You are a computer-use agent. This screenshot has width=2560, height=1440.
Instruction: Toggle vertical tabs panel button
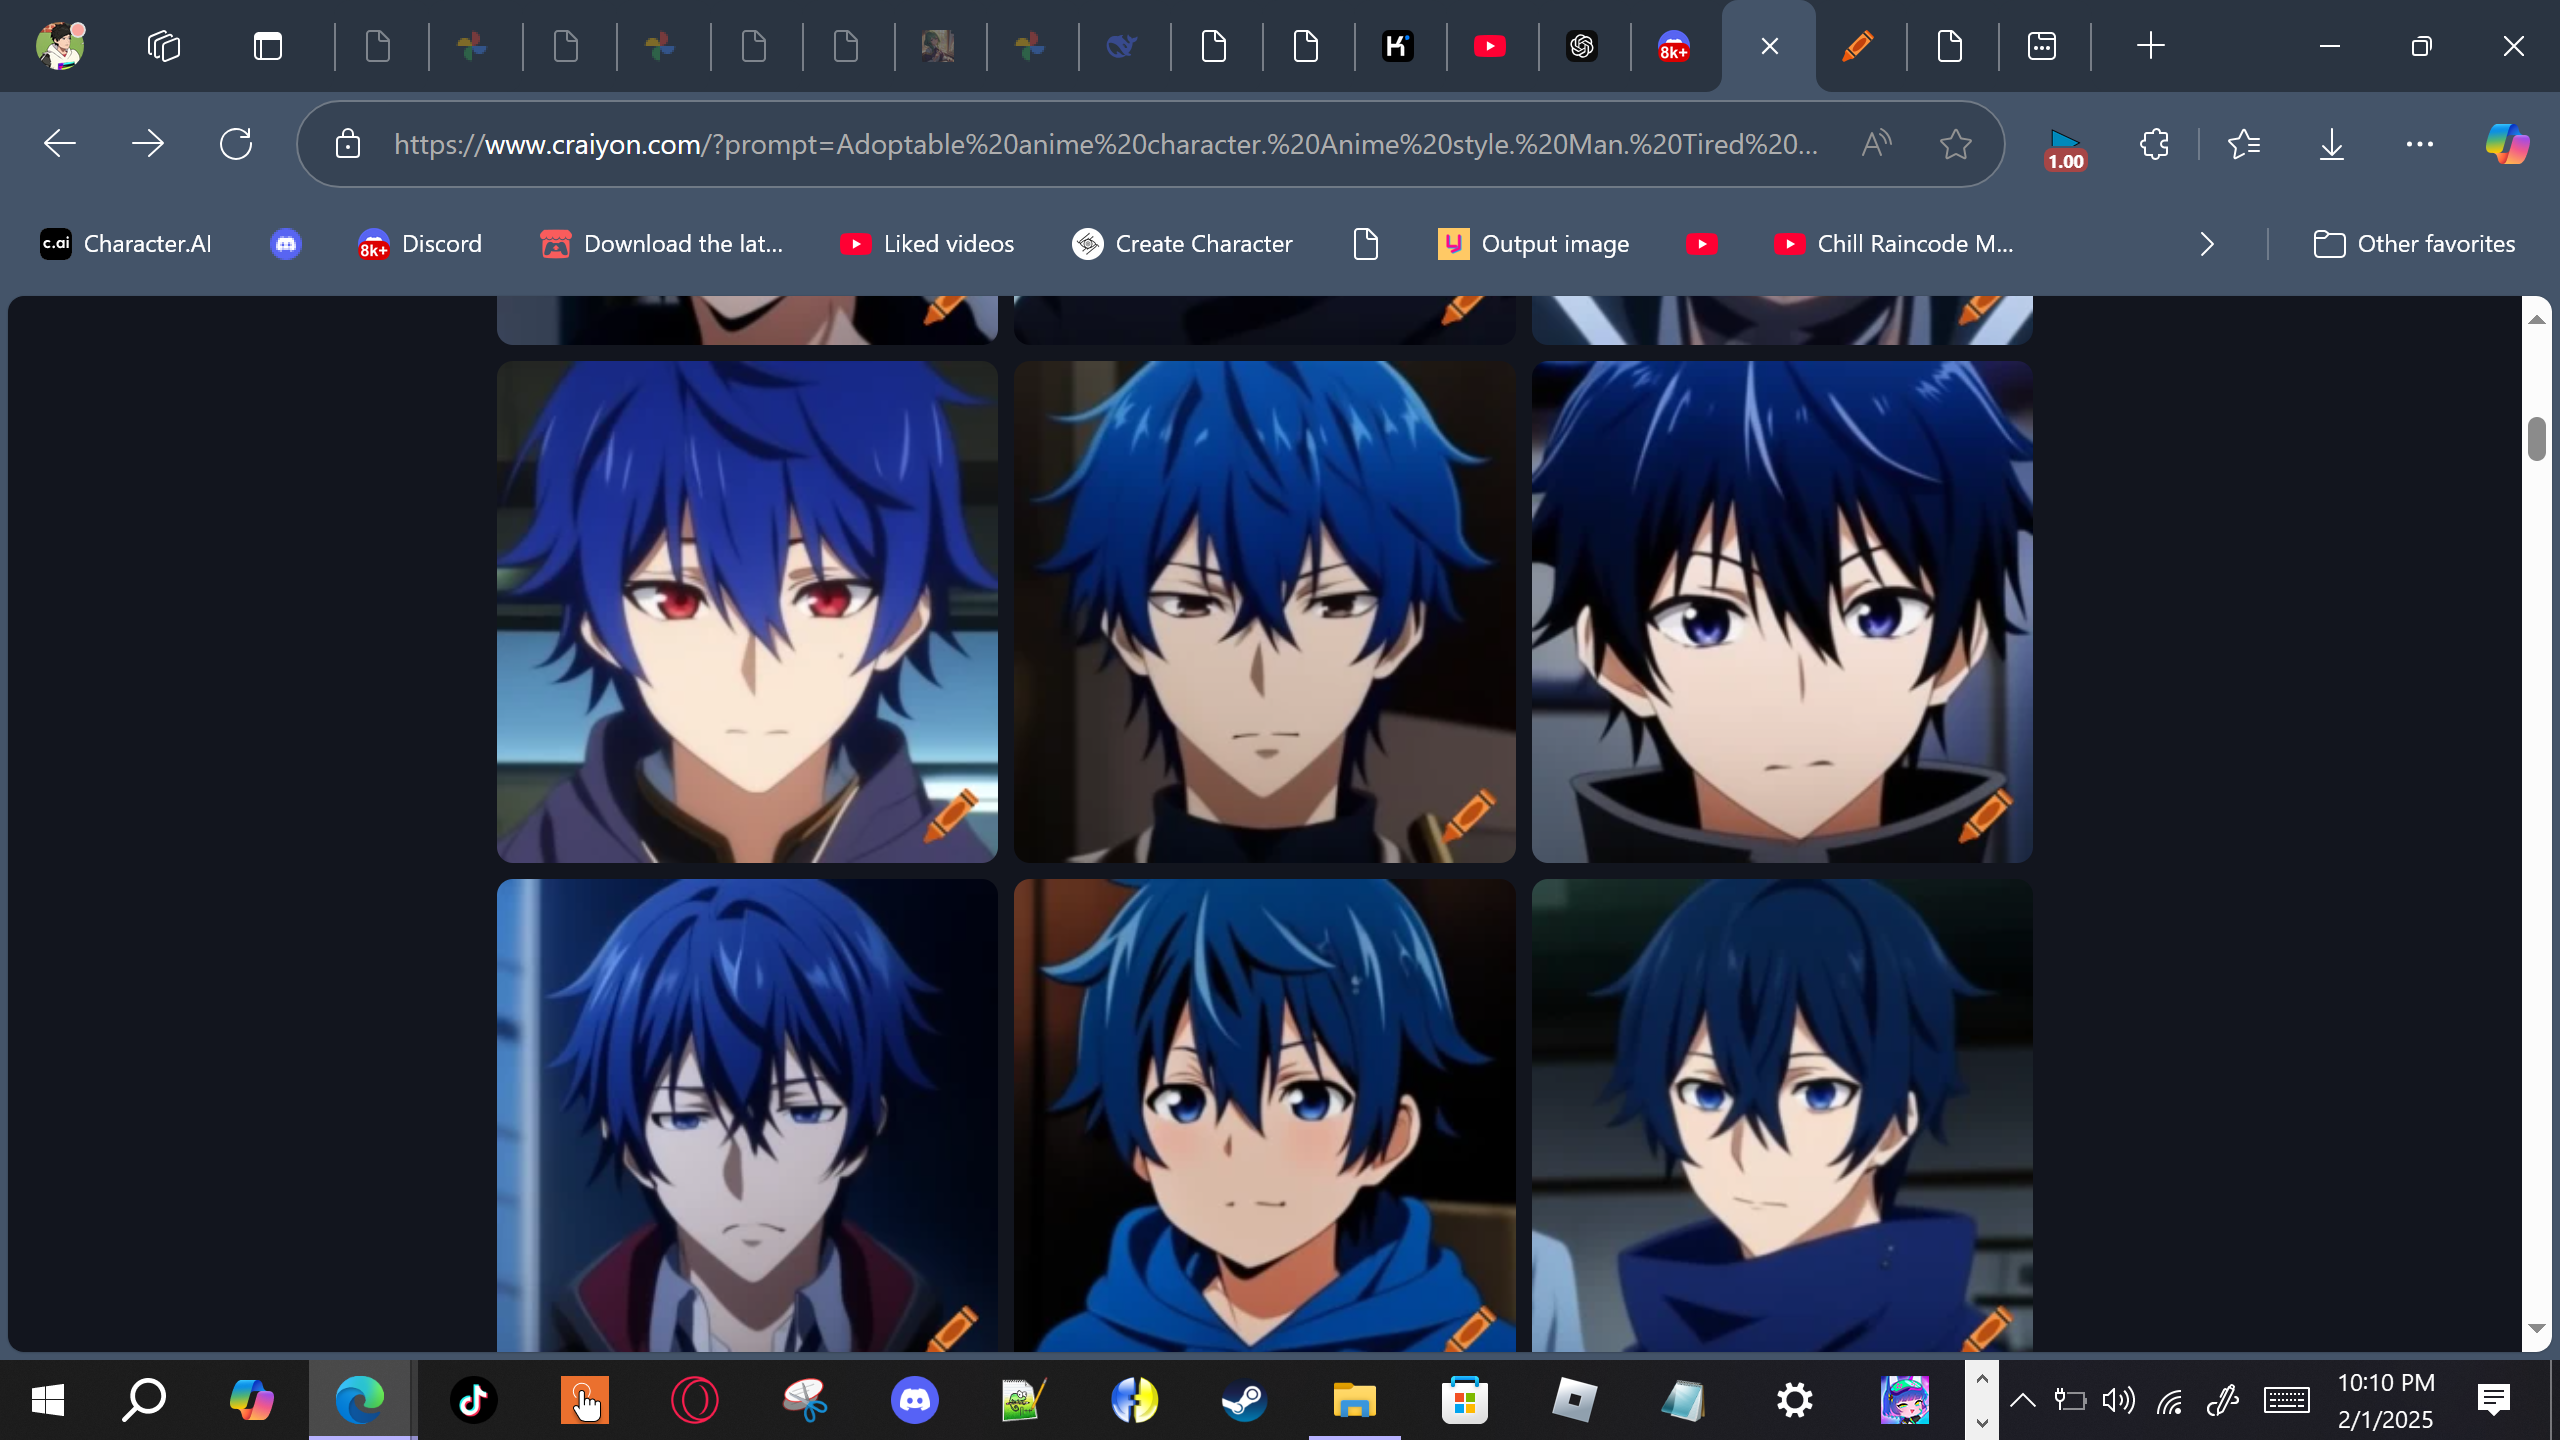click(268, 46)
